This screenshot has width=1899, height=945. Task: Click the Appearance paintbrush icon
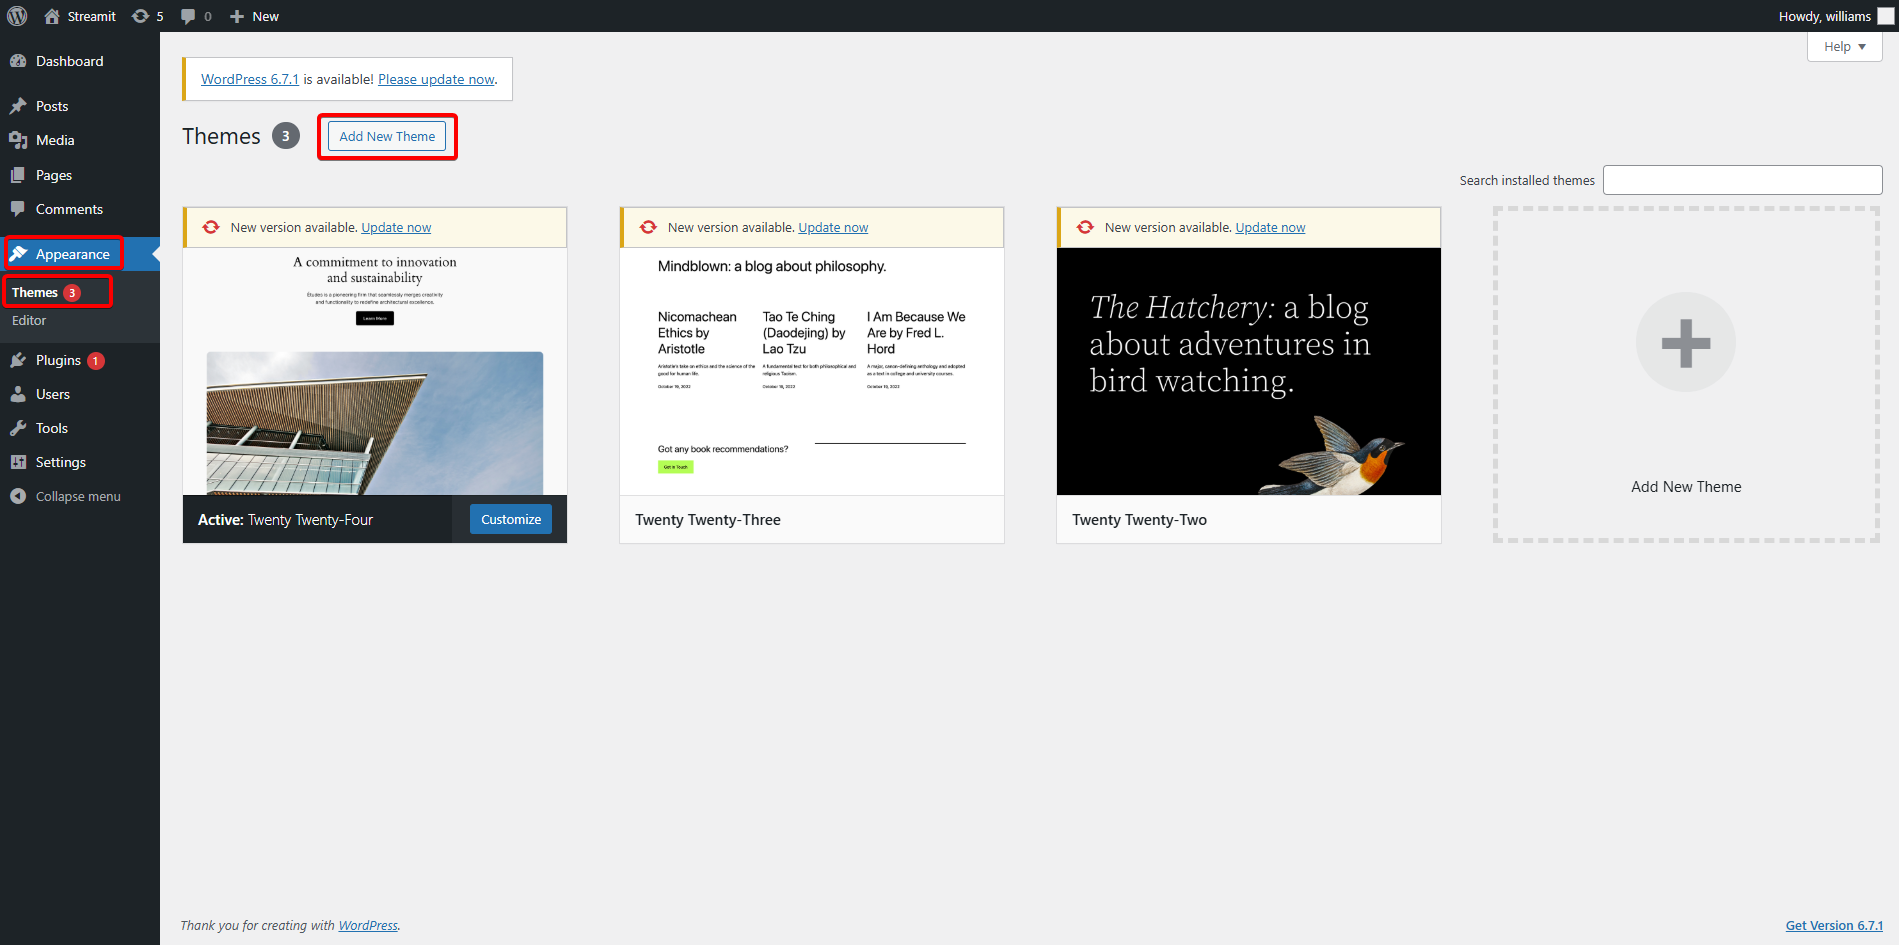click(x=18, y=254)
